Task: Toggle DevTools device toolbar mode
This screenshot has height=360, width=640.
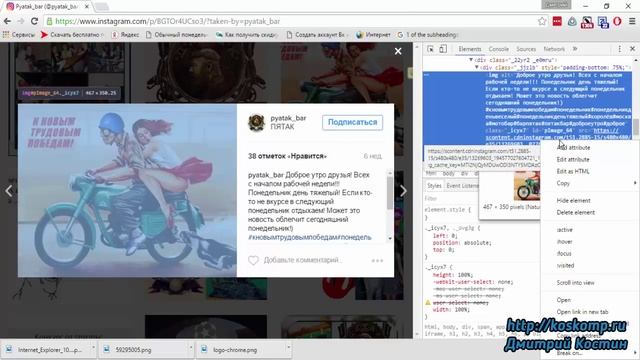Action: pos(443,49)
